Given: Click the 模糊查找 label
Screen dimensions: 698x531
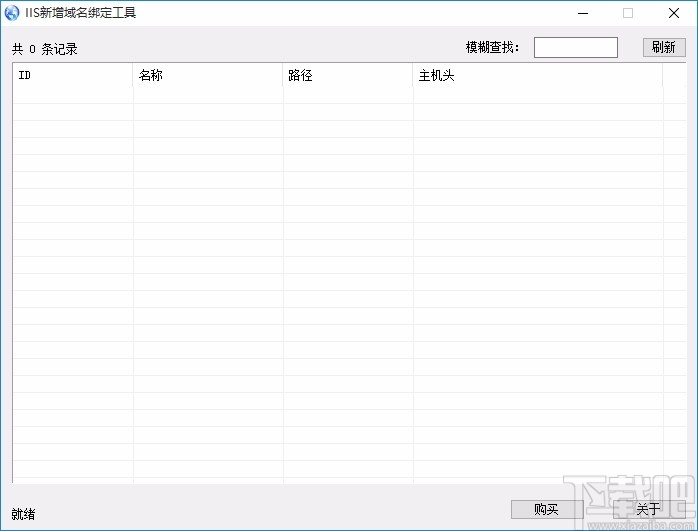Looking at the screenshot, I should pyautogui.click(x=492, y=47).
